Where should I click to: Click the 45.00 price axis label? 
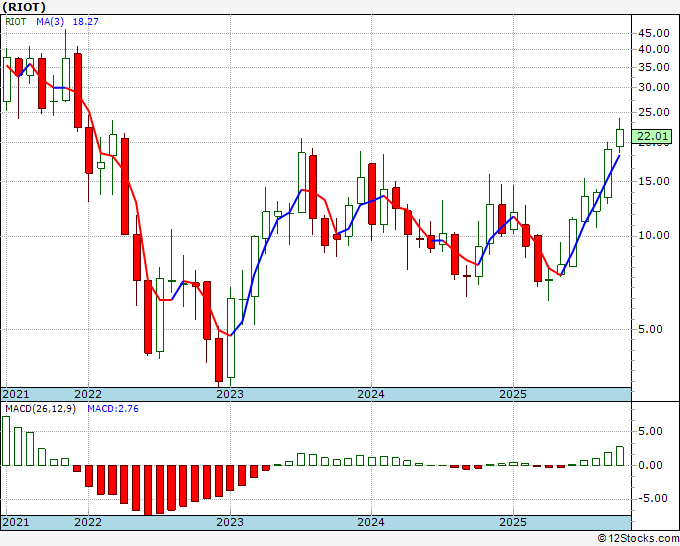654,33
